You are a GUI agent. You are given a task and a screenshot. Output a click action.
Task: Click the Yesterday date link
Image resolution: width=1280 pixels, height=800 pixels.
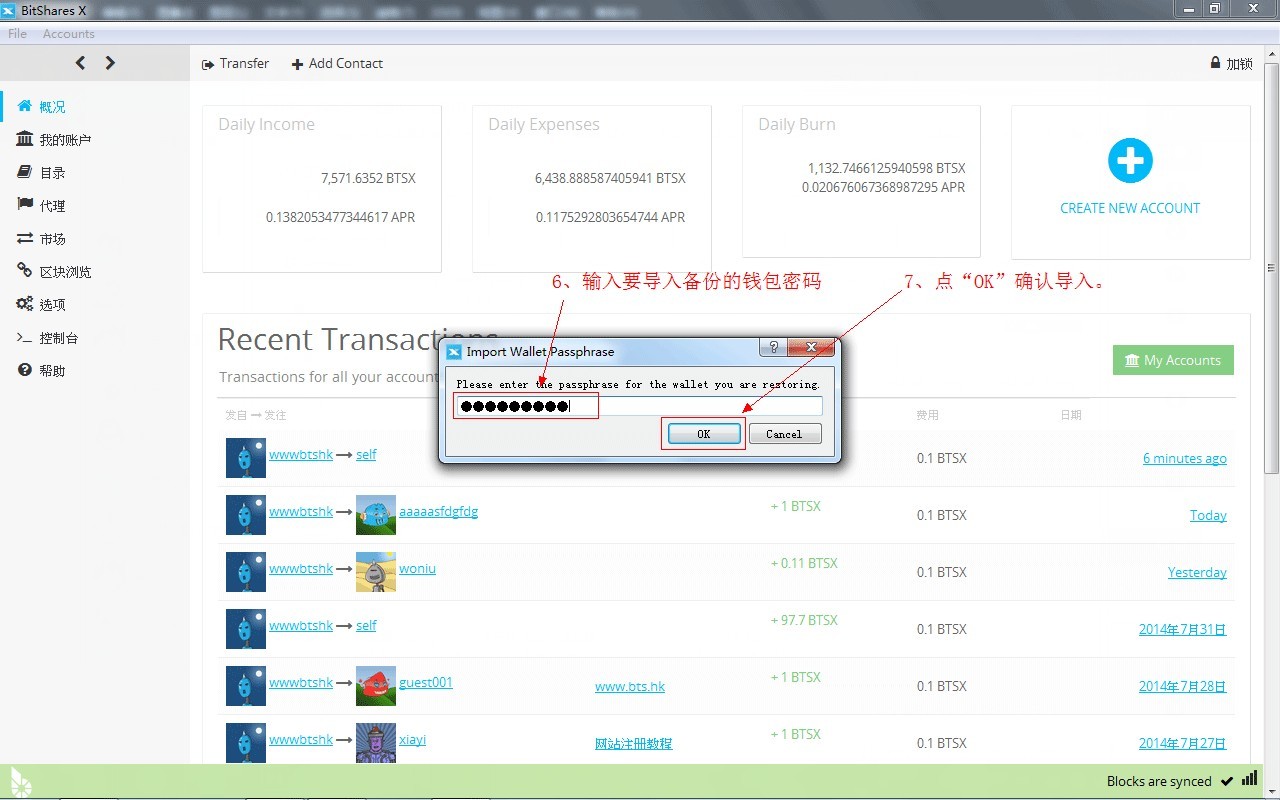tap(1197, 572)
